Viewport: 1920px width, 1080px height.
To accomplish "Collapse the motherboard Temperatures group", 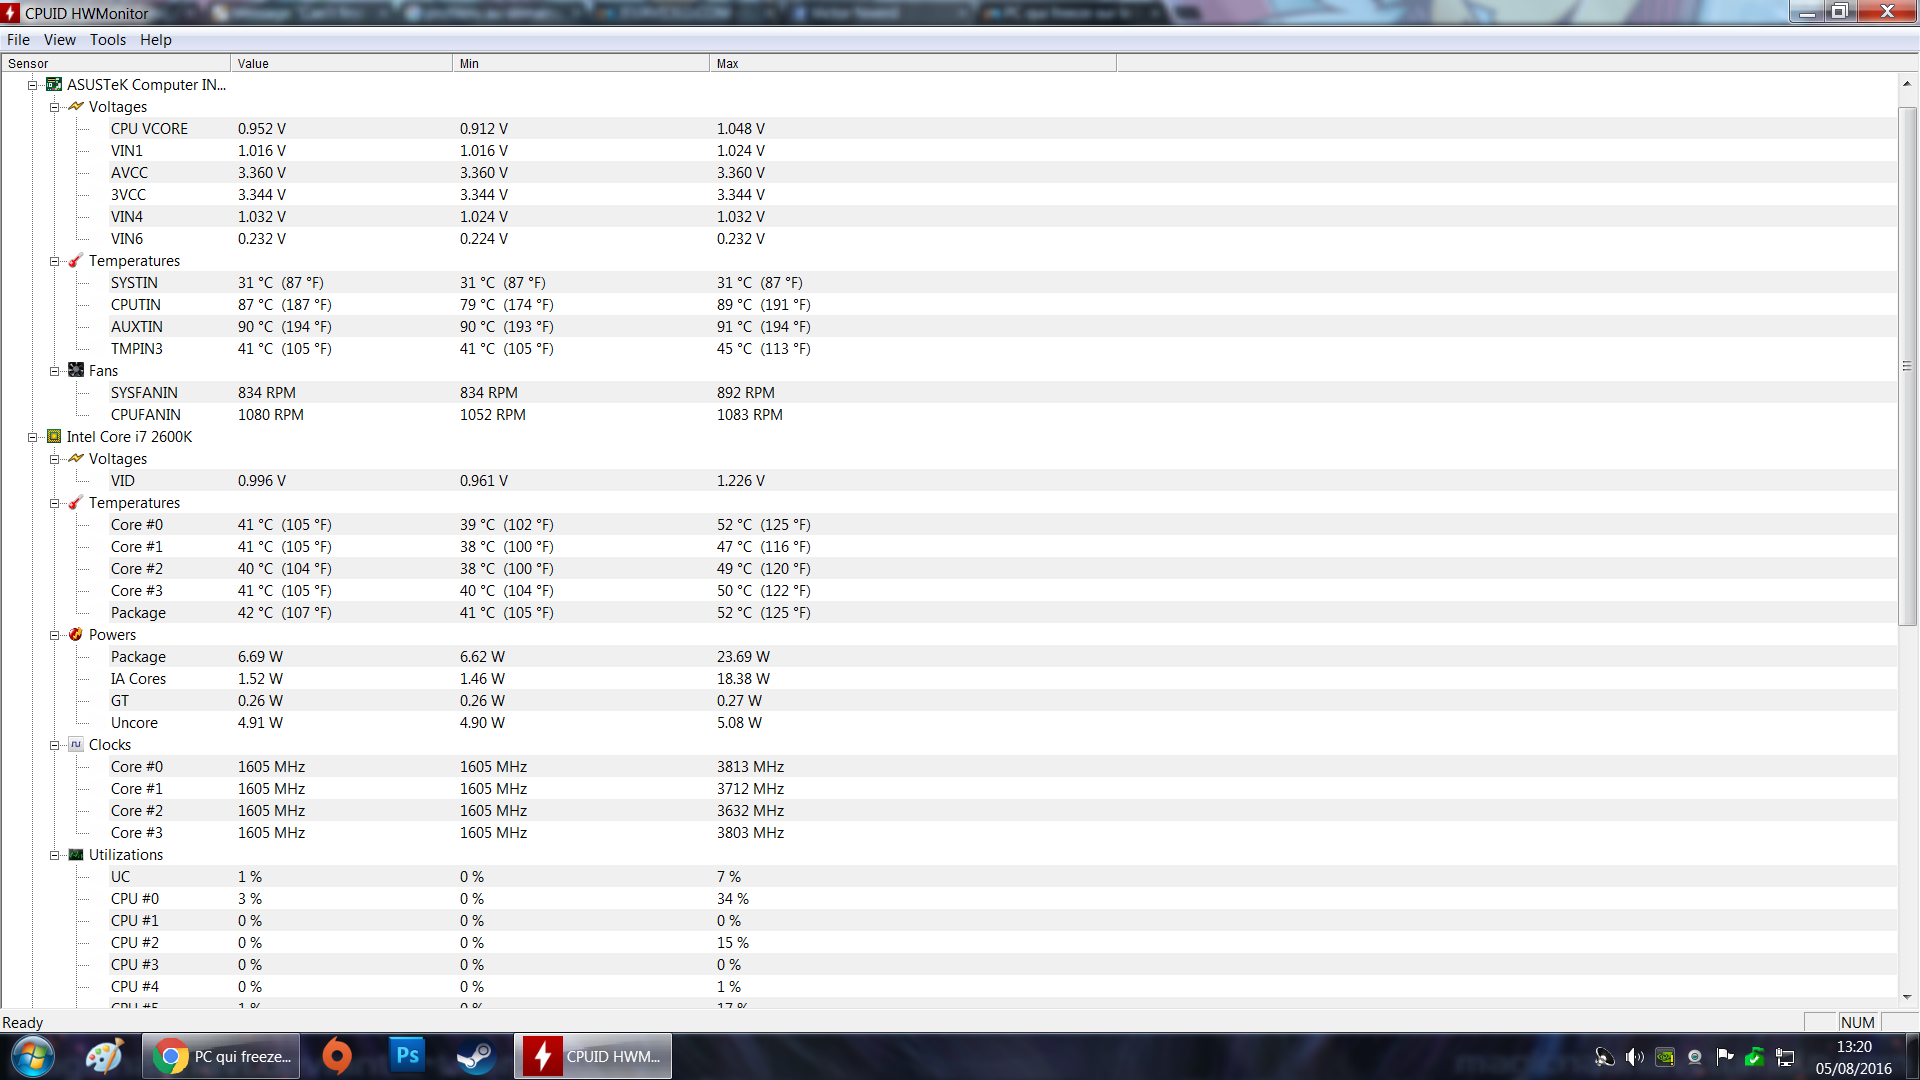I will pyautogui.click(x=55, y=261).
